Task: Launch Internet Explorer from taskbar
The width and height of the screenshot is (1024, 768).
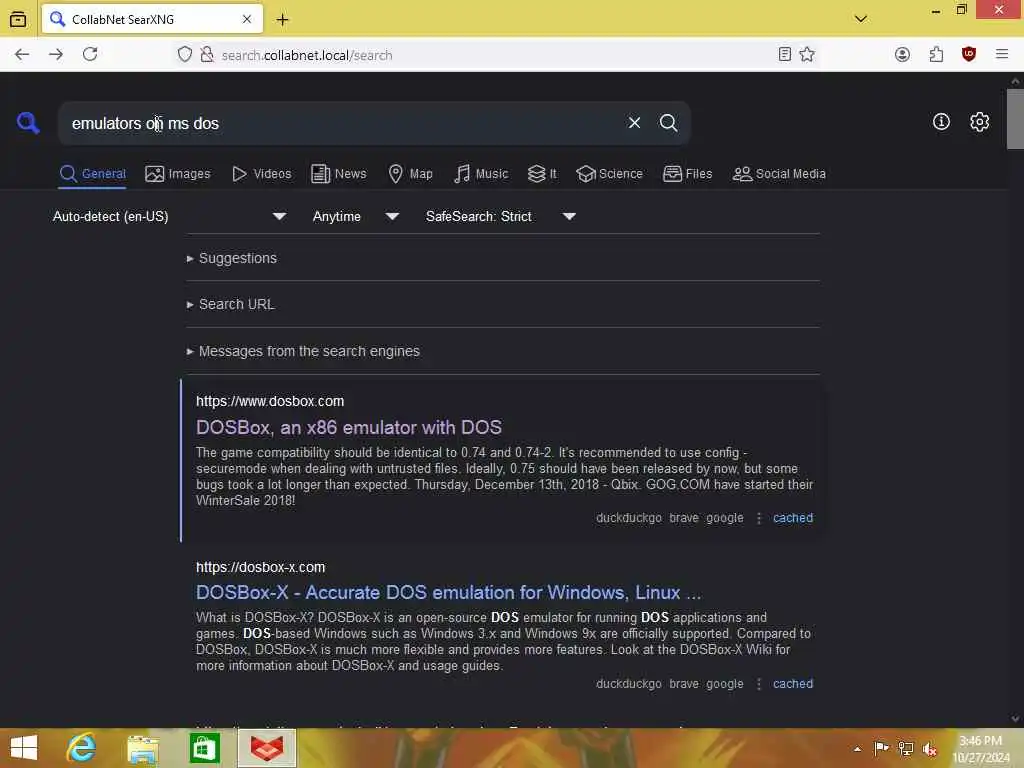Action: [x=81, y=748]
